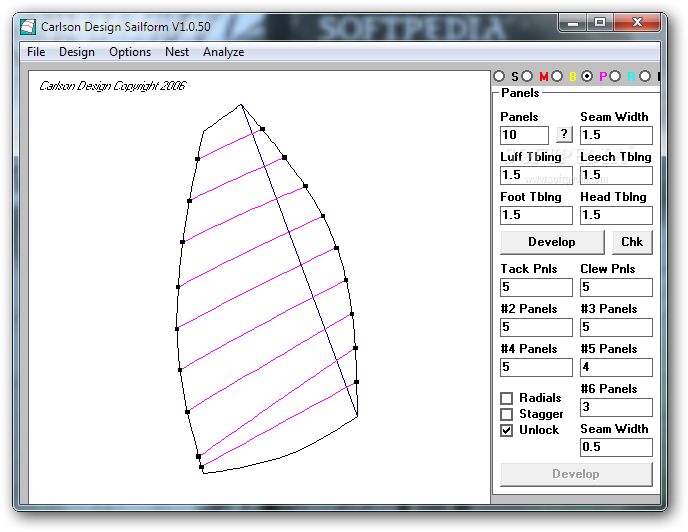Open the Options menu
The image size is (688, 532).
[x=130, y=52]
